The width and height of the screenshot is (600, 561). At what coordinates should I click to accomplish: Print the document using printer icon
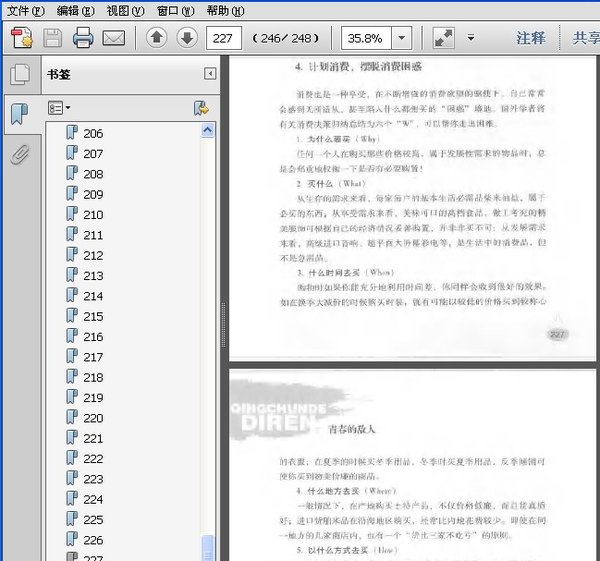(83, 39)
